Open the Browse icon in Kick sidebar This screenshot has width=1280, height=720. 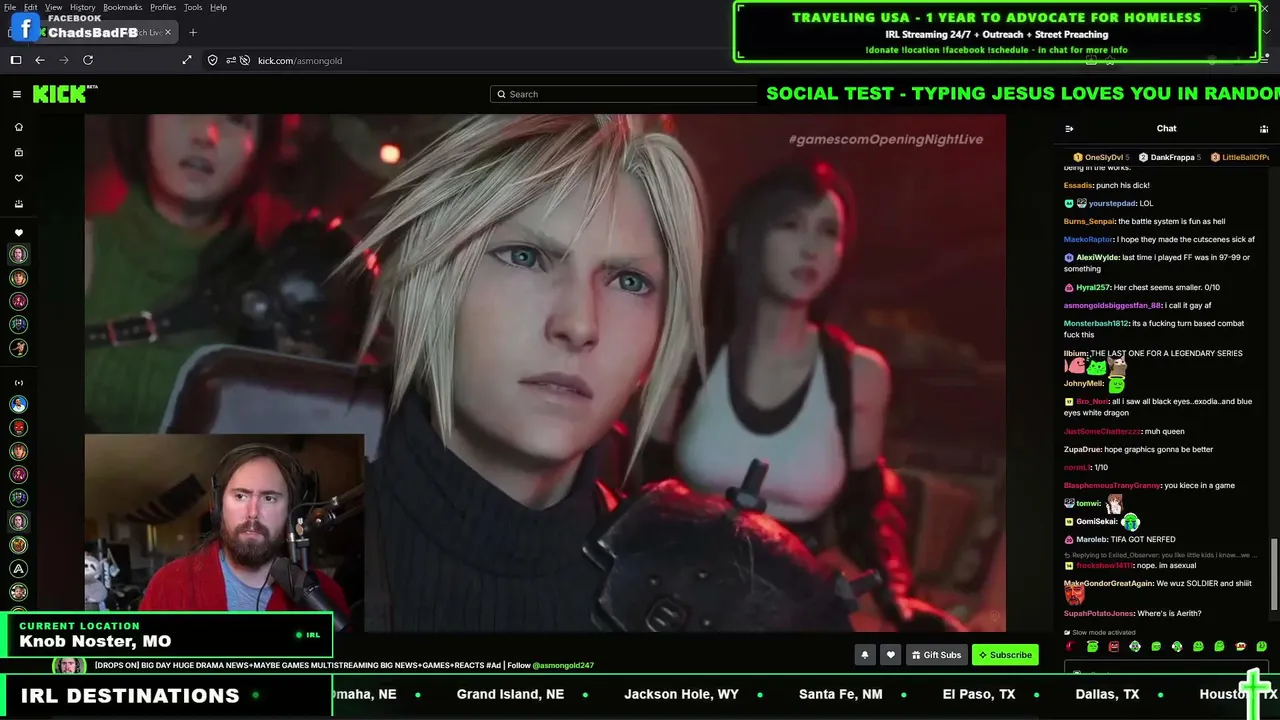pos(18,153)
